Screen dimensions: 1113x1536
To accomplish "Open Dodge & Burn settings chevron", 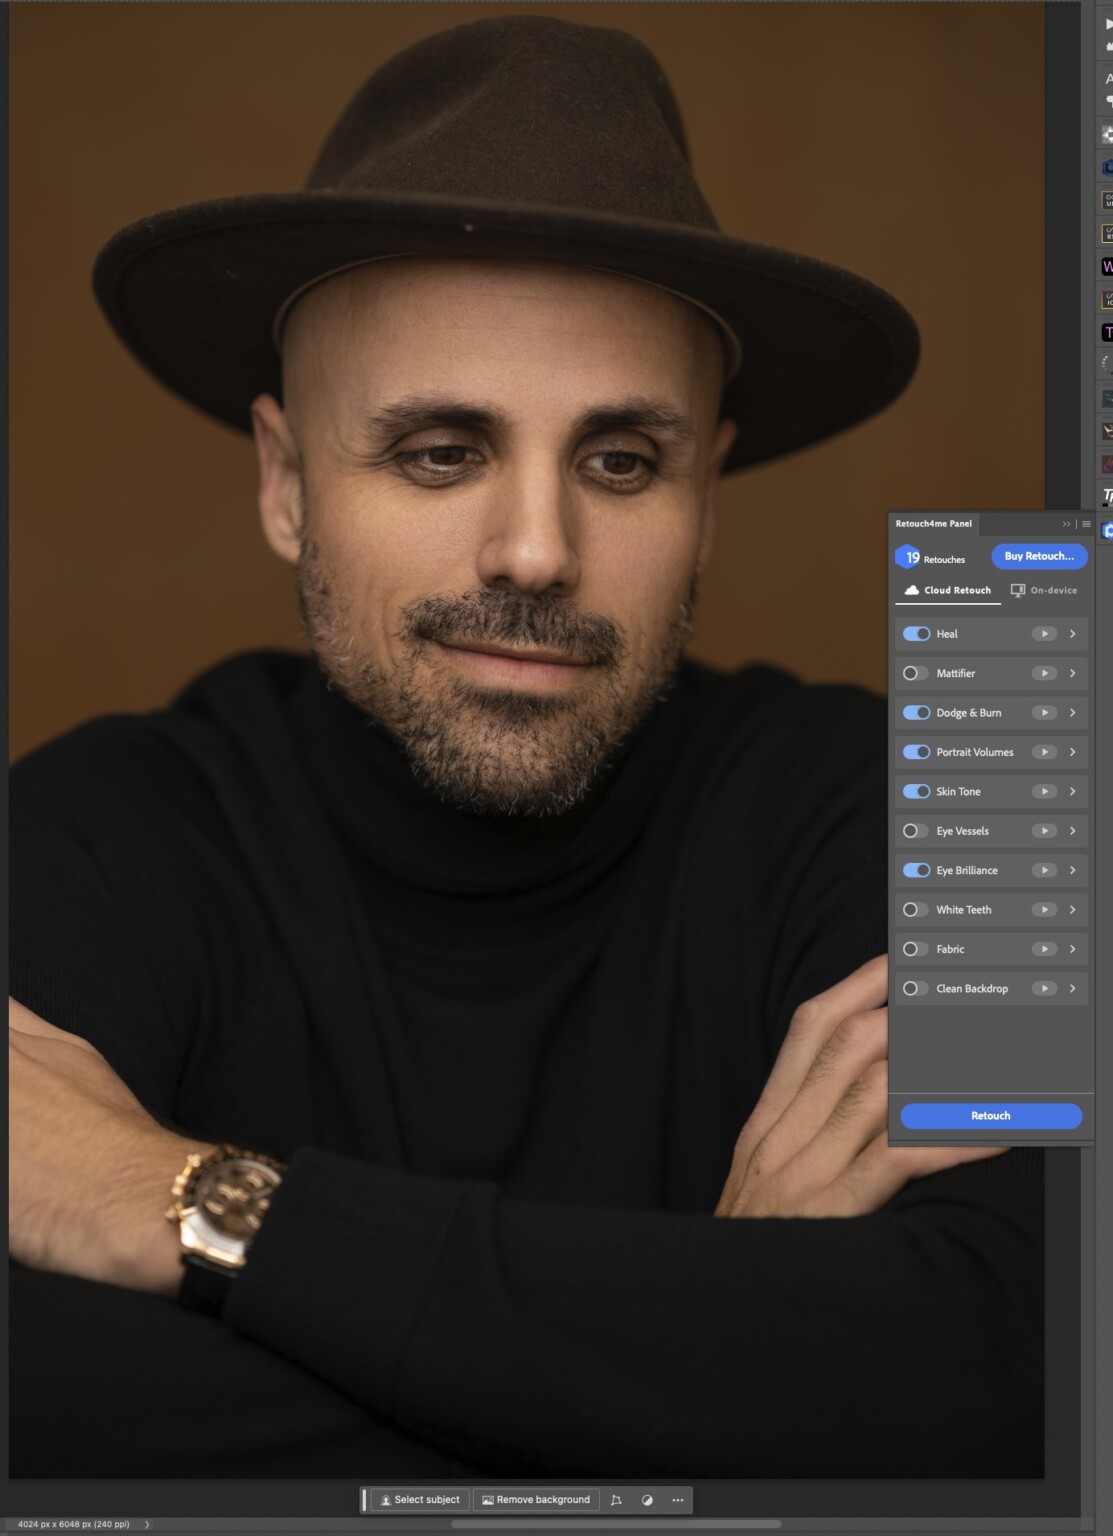I will [x=1073, y=713].
